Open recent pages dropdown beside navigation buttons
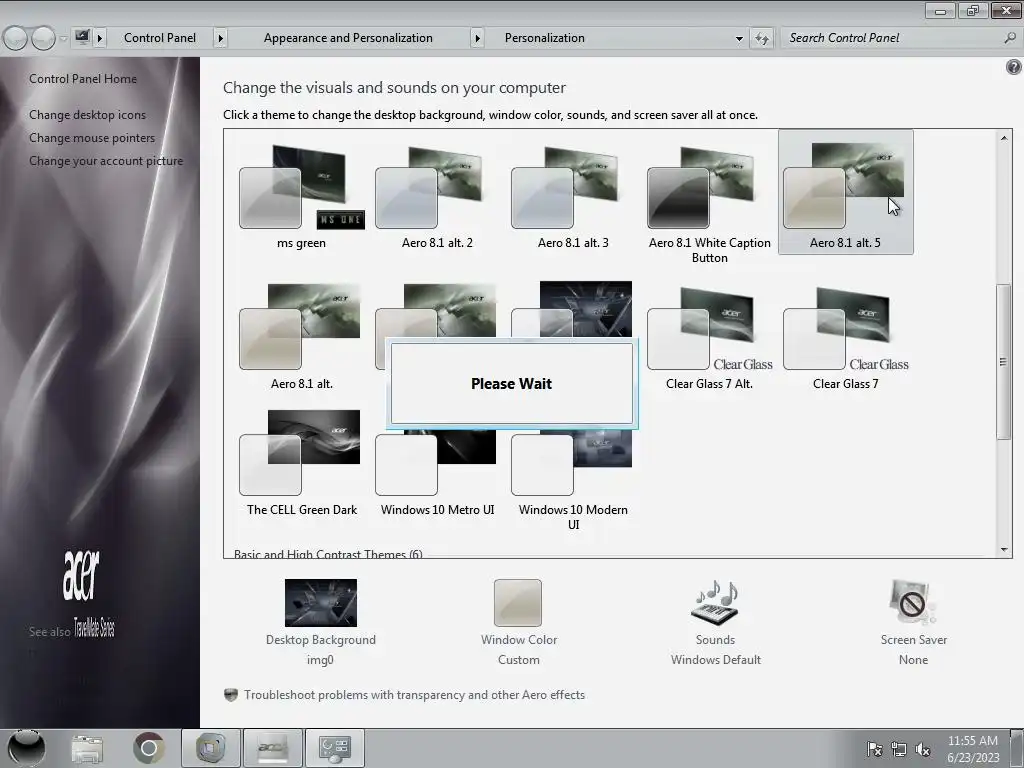Image resolution: width=1024 pixels, height=768 pixels. tap(63, 39)
